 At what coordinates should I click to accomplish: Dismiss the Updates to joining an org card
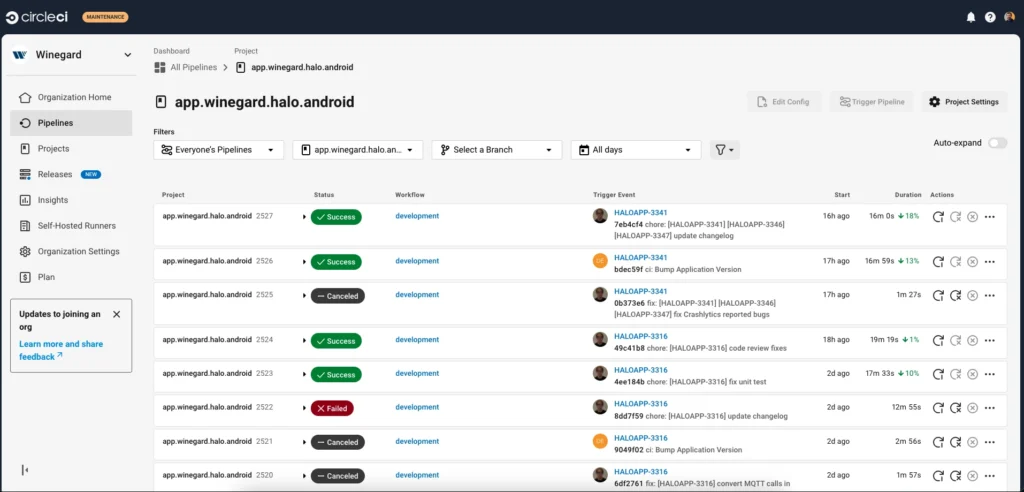(x=116, y=314)
